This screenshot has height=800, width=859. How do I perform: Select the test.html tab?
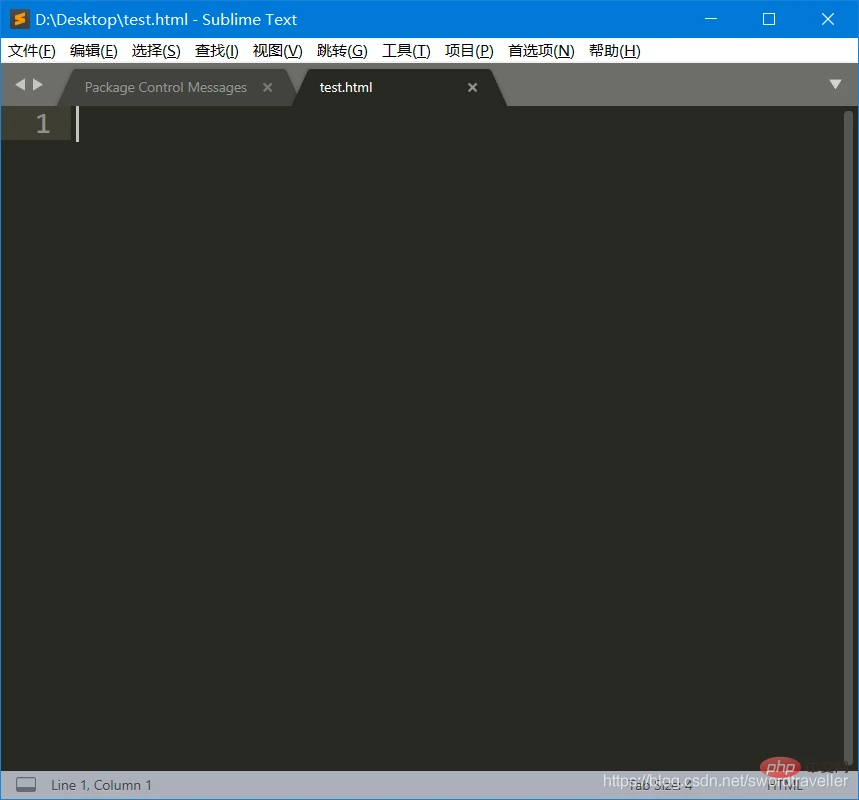click(346, 87)
